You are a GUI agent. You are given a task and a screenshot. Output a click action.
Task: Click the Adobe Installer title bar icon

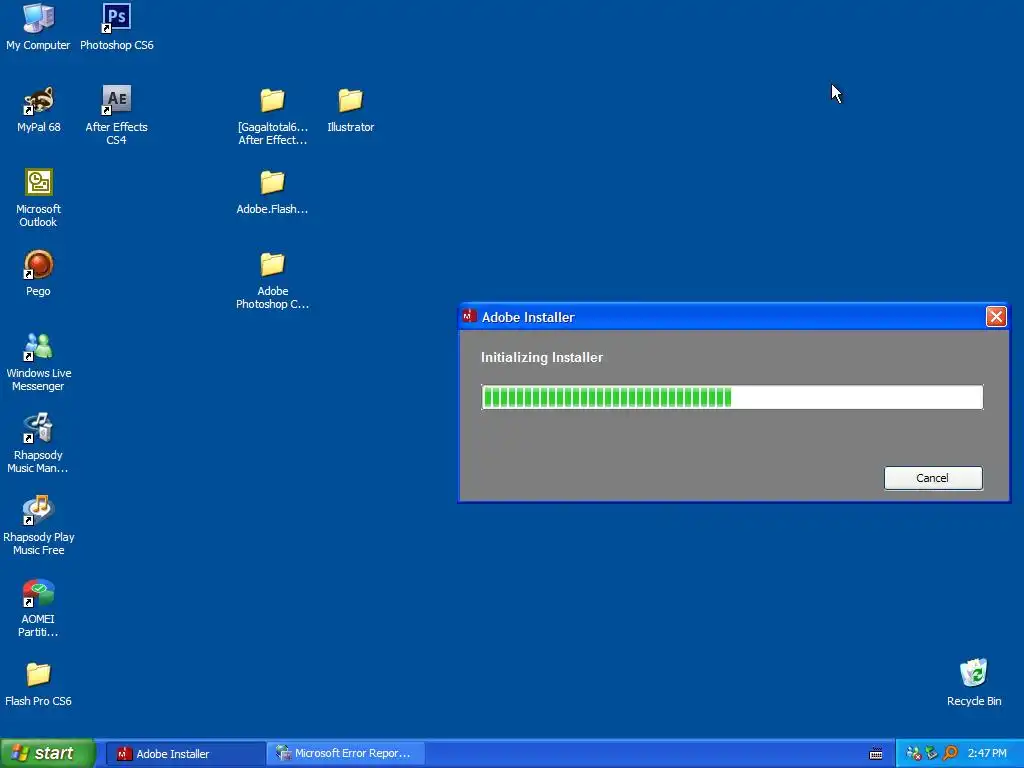469,316
